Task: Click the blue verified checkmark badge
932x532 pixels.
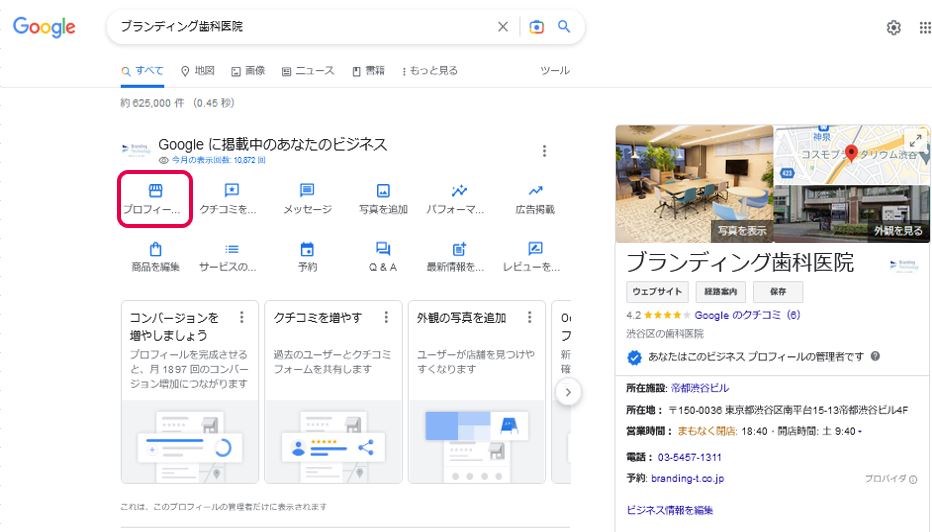Action: pyautogui.click(x=634, y=357)
